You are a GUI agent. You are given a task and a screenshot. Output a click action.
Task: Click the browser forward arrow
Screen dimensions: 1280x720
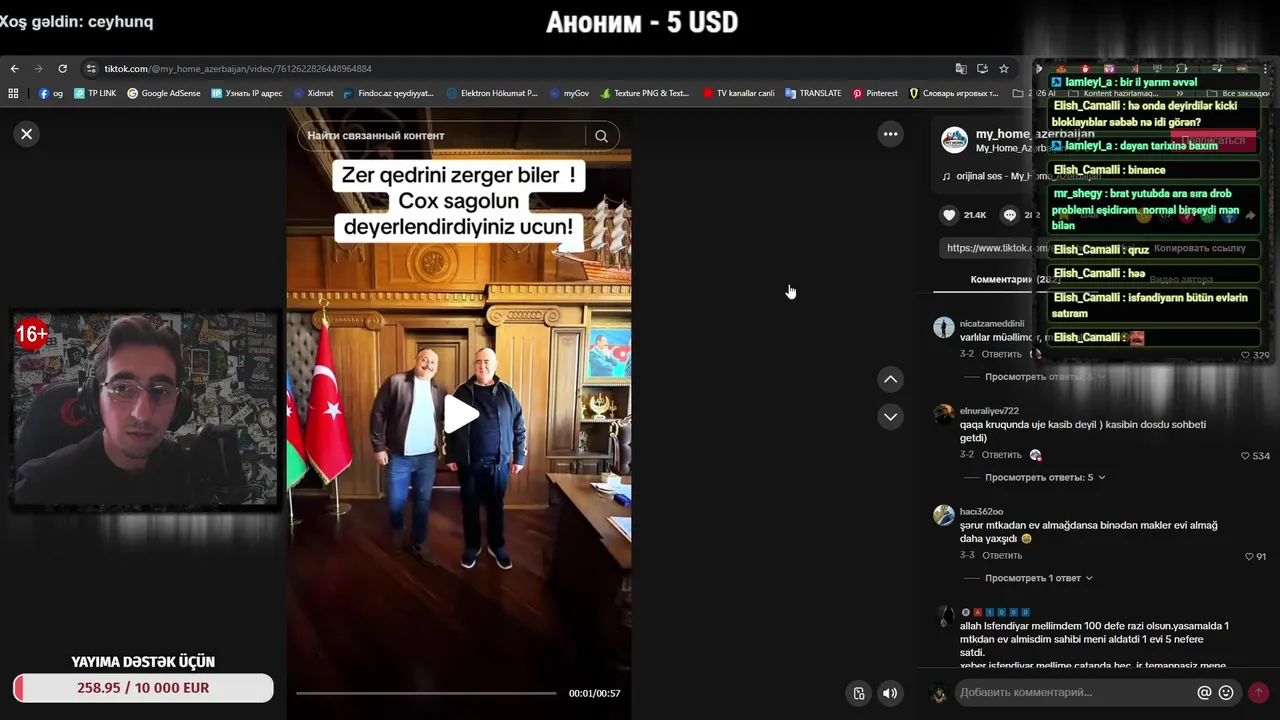click(x=38, y=69)
